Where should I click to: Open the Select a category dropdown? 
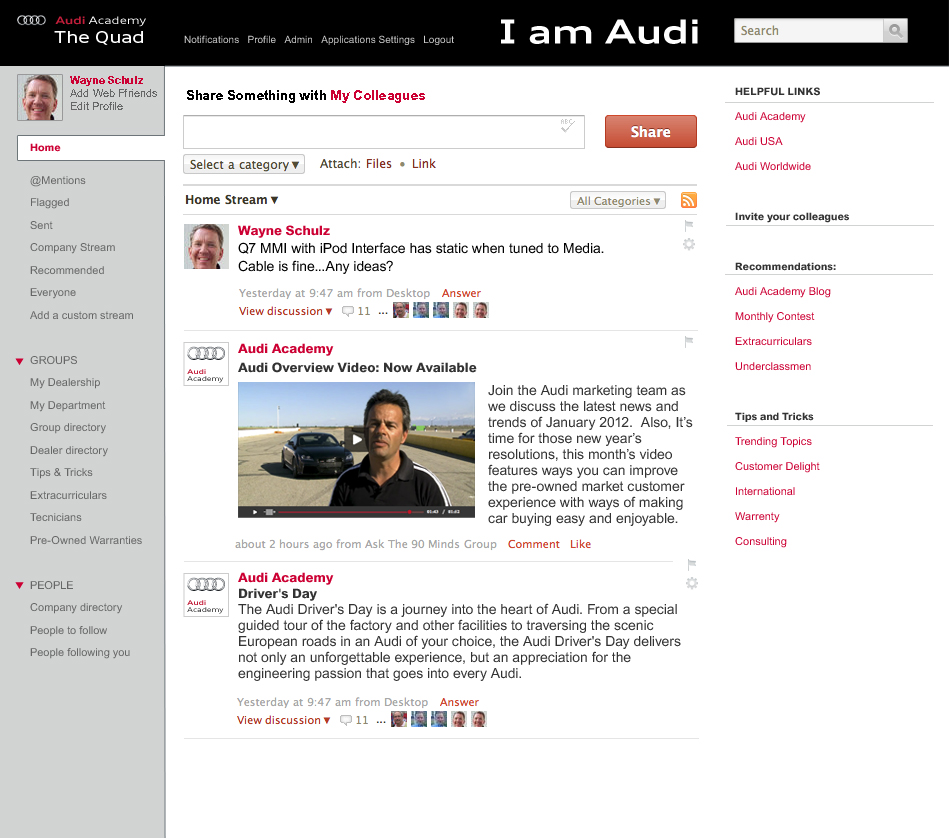click(244, 165)
